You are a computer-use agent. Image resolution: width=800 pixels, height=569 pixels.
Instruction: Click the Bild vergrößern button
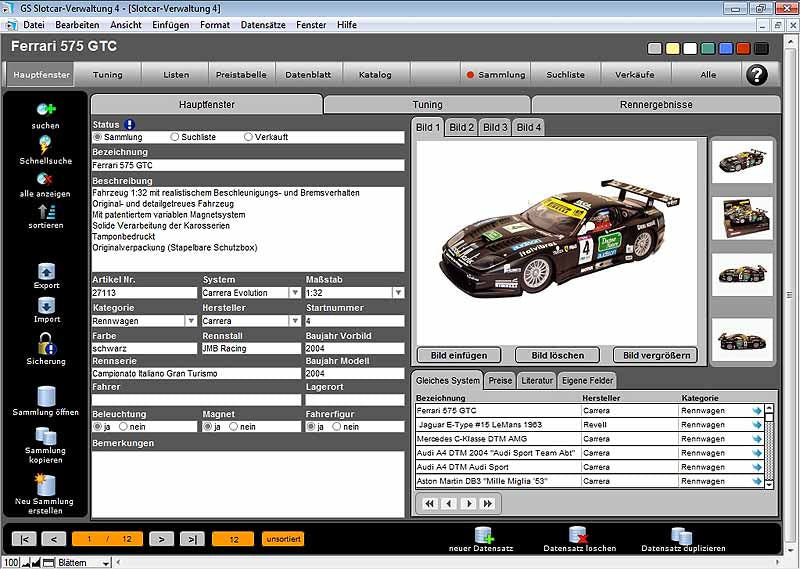click(x=656, y=355)
